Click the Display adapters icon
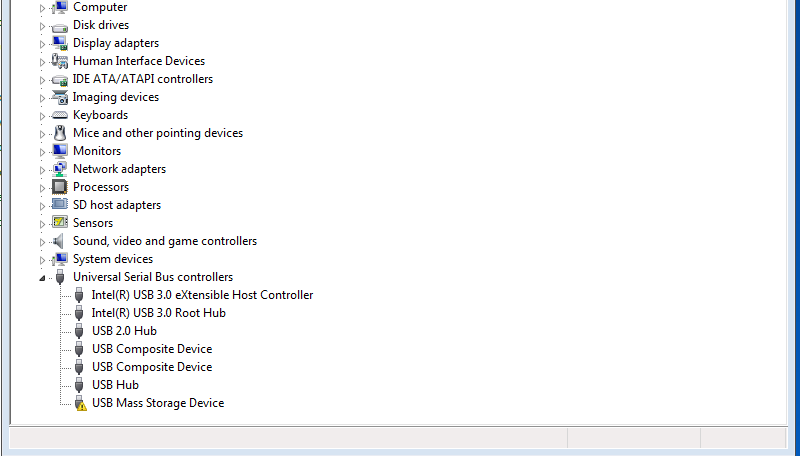Image resolution: width=800 pixels, height=456 pixels. [60, 43]
